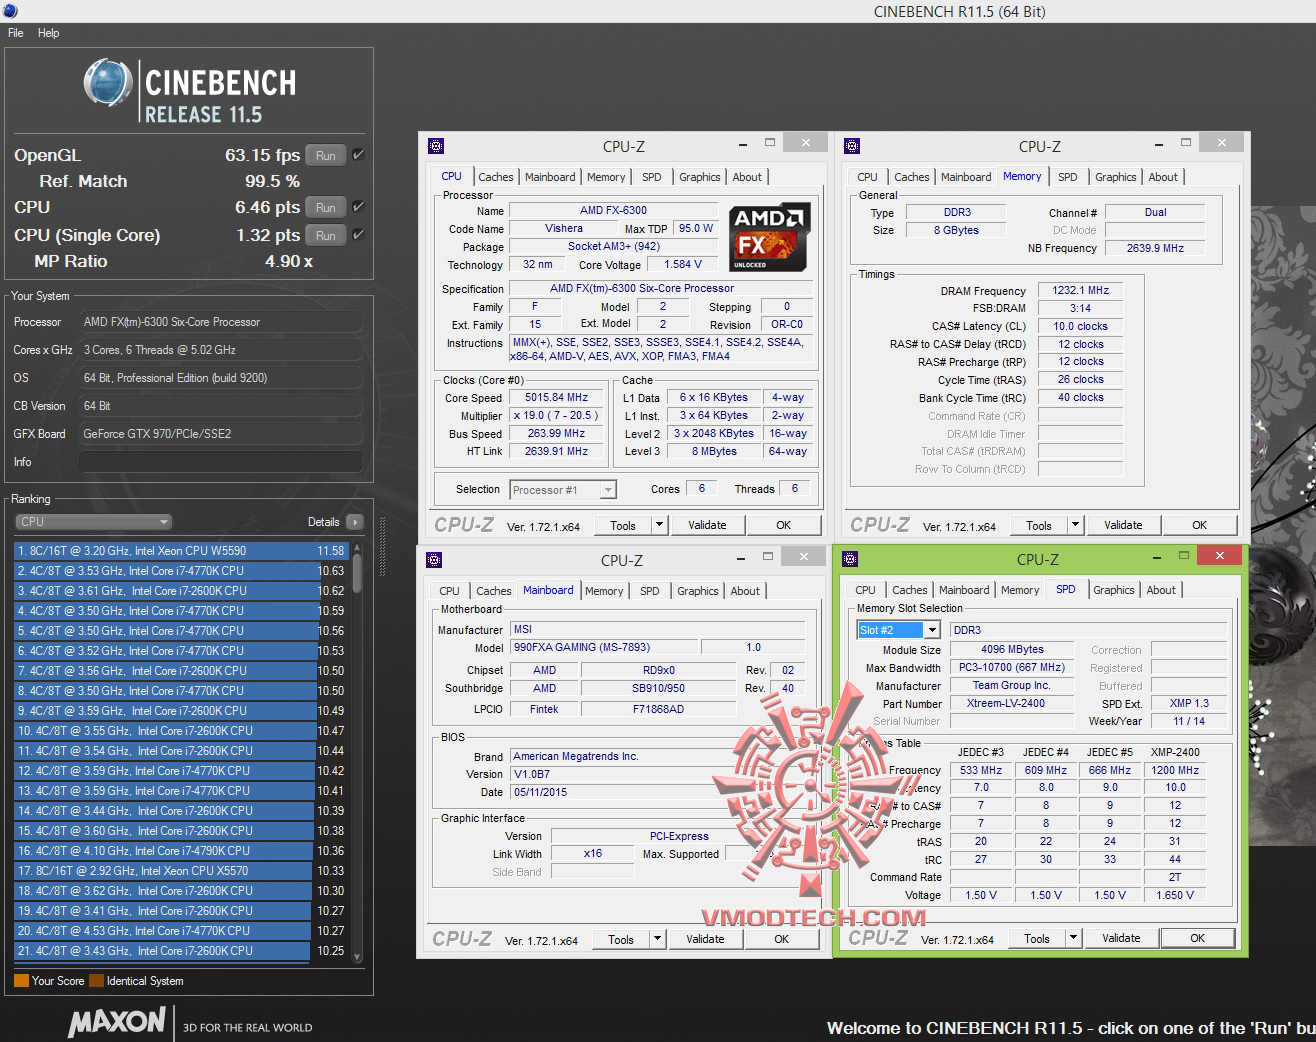The image size is (1316, 1042).
Task: Click the AMD FX Unlocked processor logo
Action: [770, 237]
